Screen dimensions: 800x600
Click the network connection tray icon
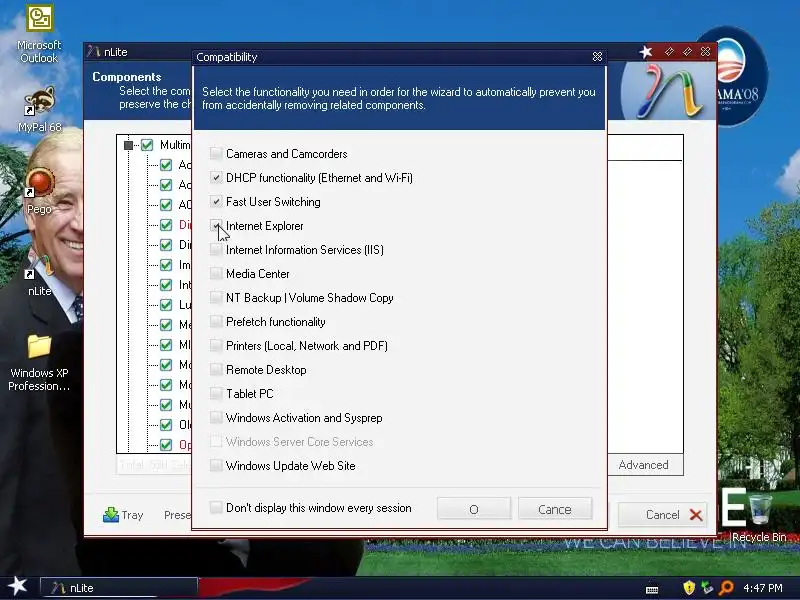pyautogui.click(x=707, y=588)
